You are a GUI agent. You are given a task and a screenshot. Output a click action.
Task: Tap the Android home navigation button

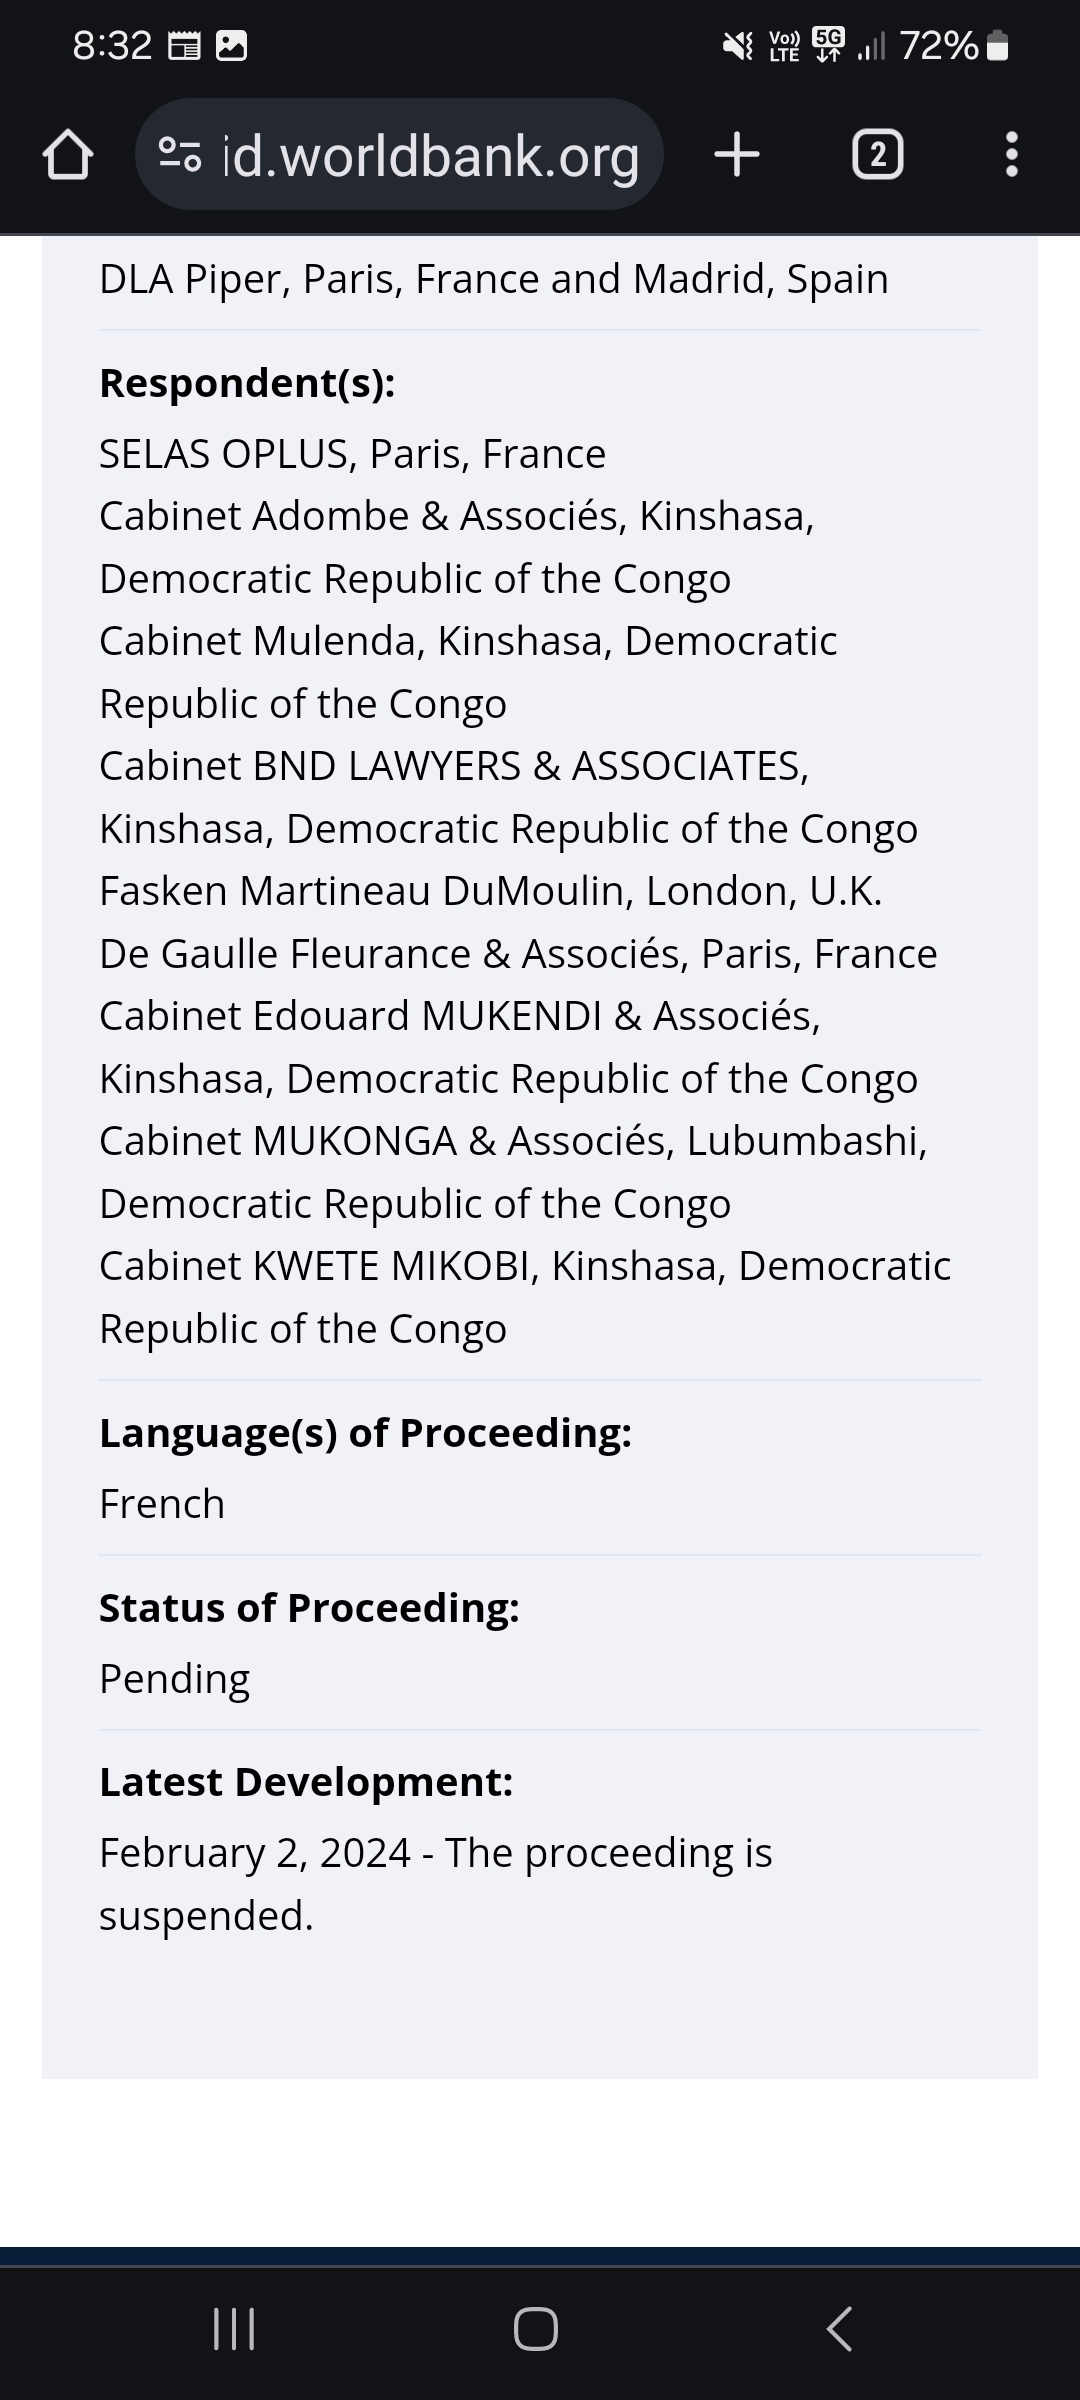[x=536, y=2329]
